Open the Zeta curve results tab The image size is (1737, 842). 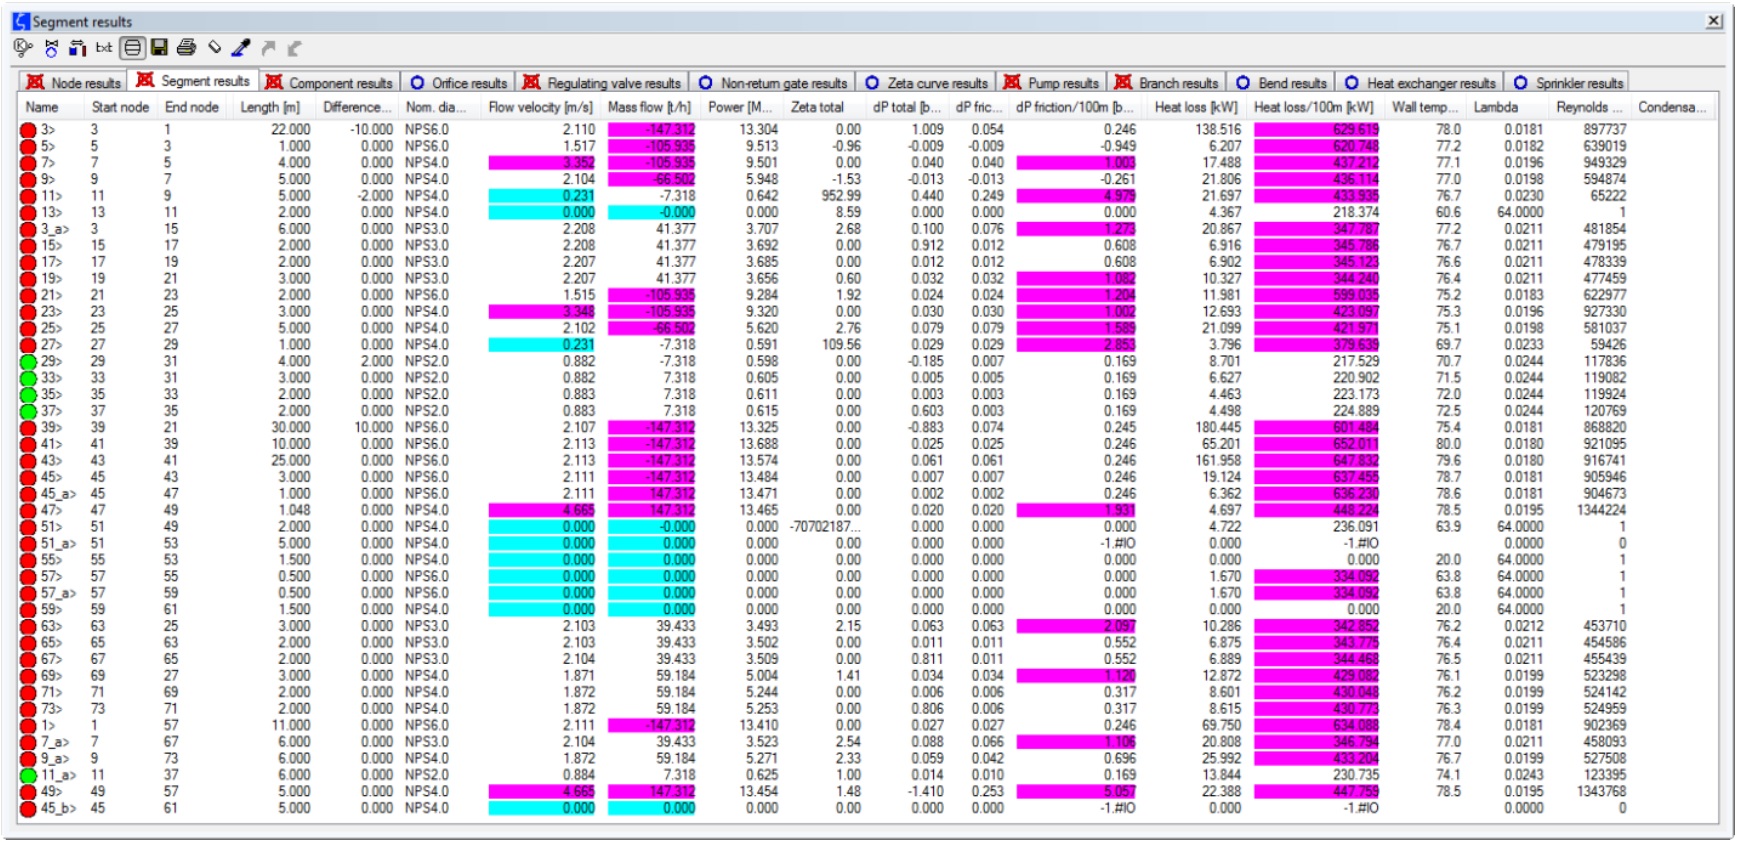[927, 83]
